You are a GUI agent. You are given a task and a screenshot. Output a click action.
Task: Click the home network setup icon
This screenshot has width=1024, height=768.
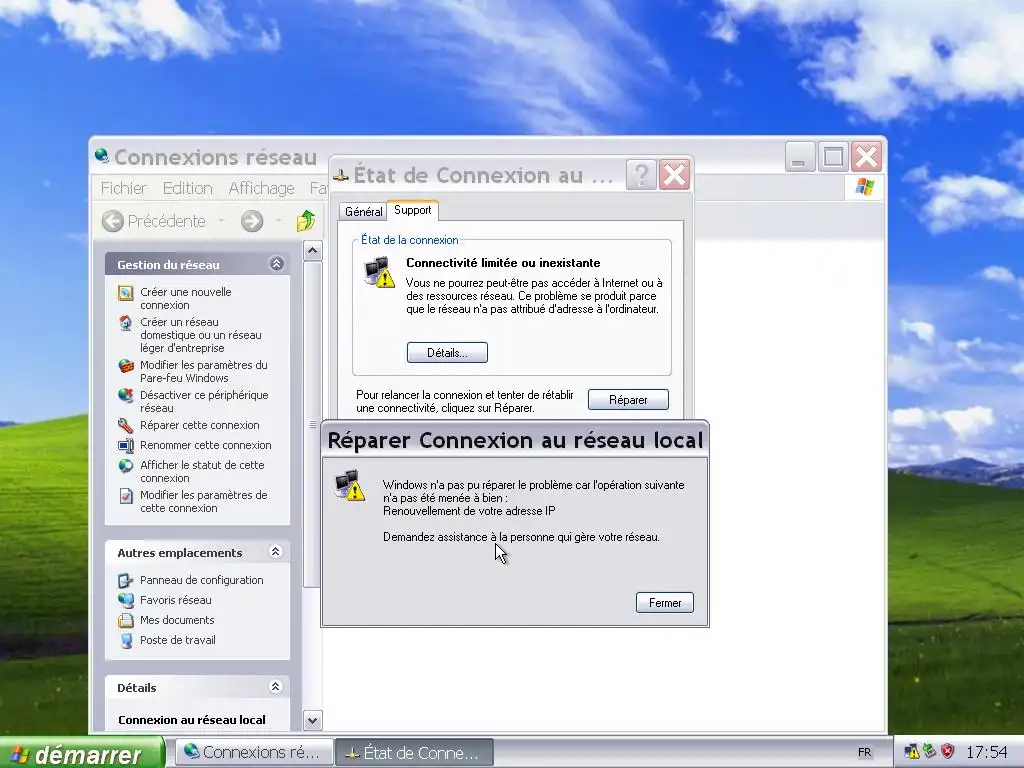tap(125, 323)
